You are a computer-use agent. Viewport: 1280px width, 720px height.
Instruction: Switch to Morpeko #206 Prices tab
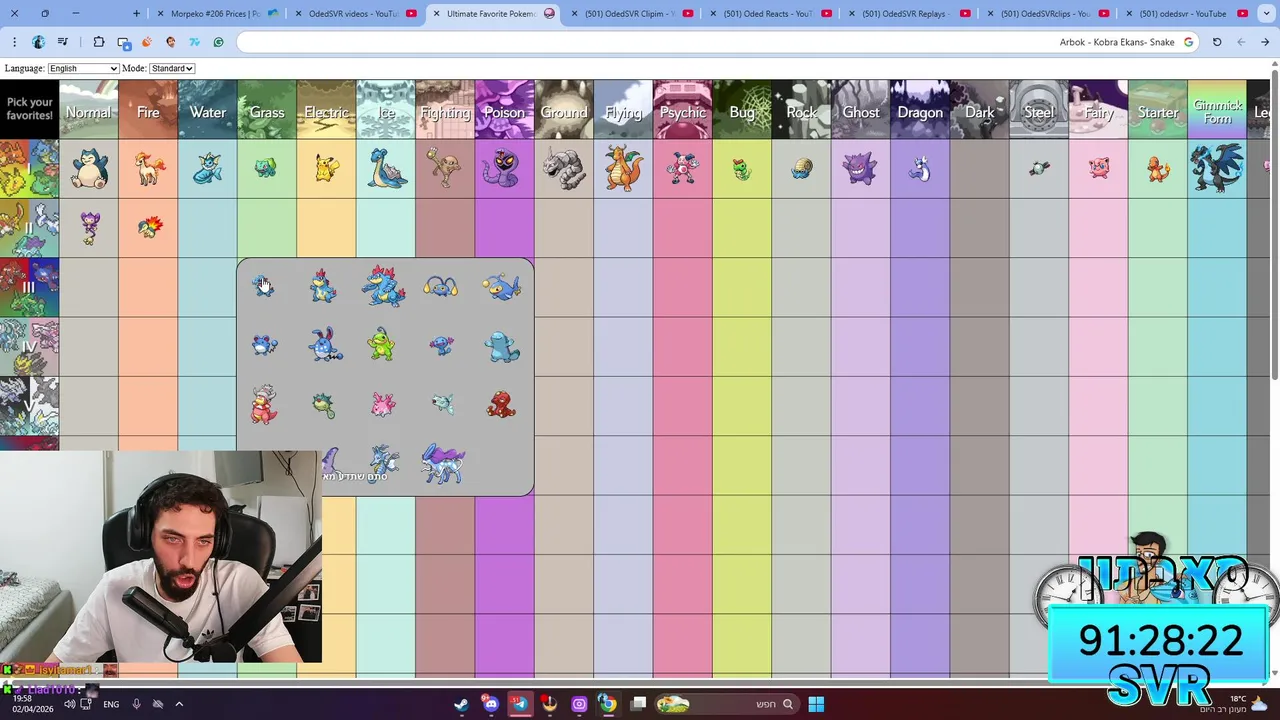215,14
